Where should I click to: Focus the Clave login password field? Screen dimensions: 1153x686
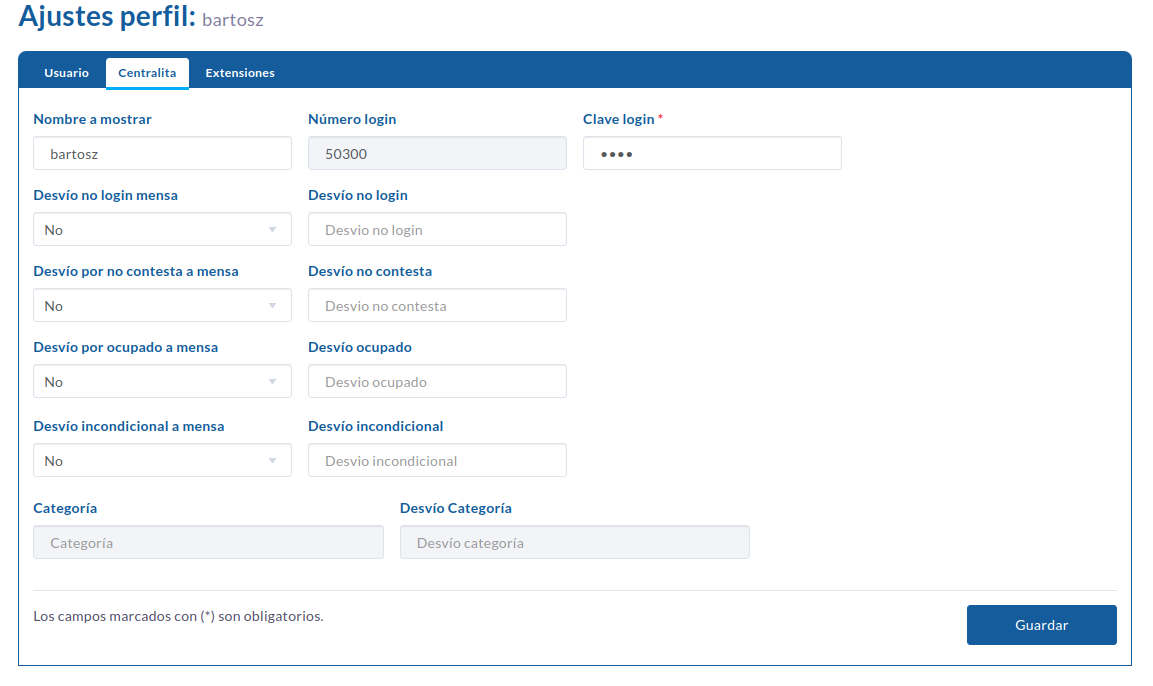[x=713, y=154]
